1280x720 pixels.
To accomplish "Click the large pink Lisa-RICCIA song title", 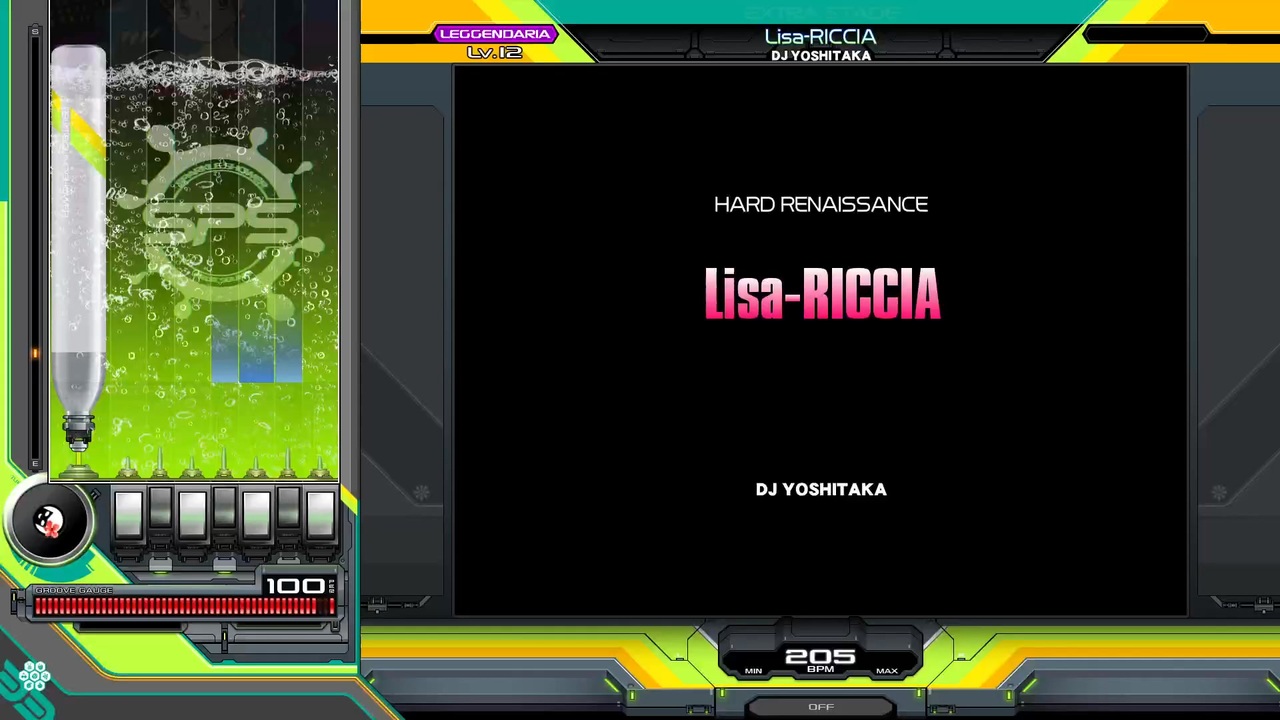I will click(822, 293).
